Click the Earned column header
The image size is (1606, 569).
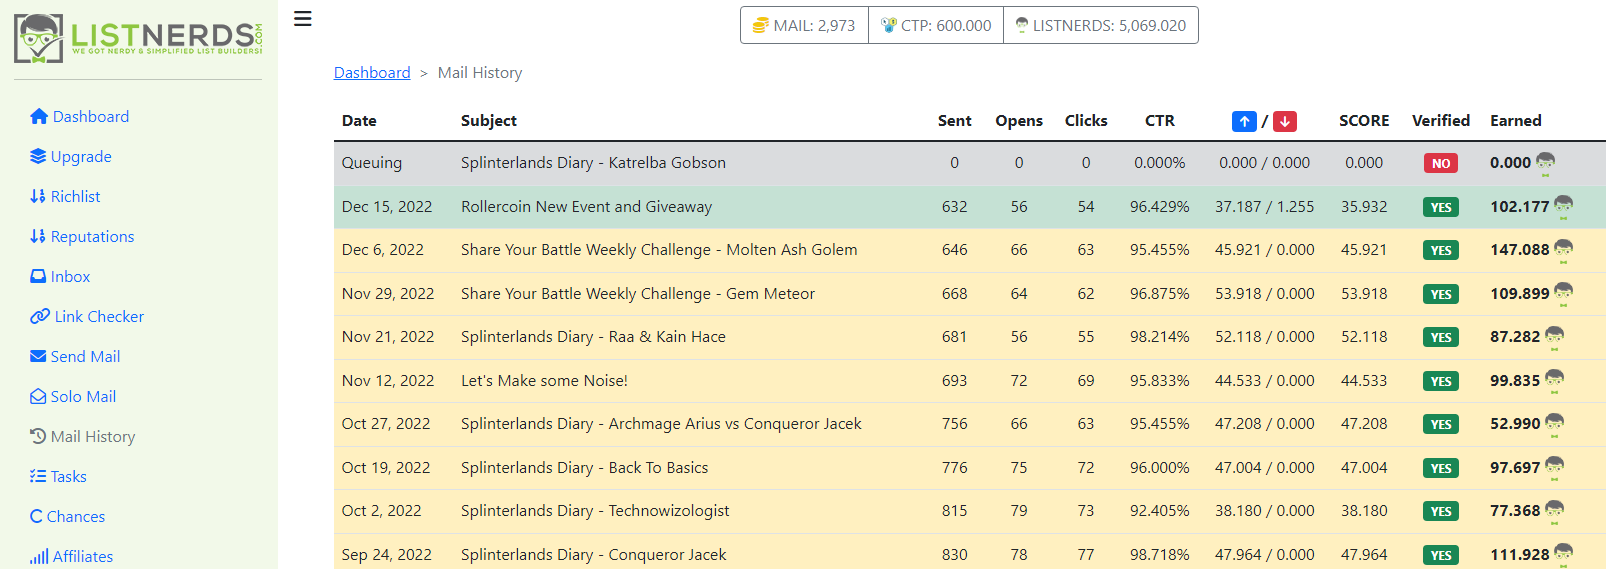click(1516, 121)
